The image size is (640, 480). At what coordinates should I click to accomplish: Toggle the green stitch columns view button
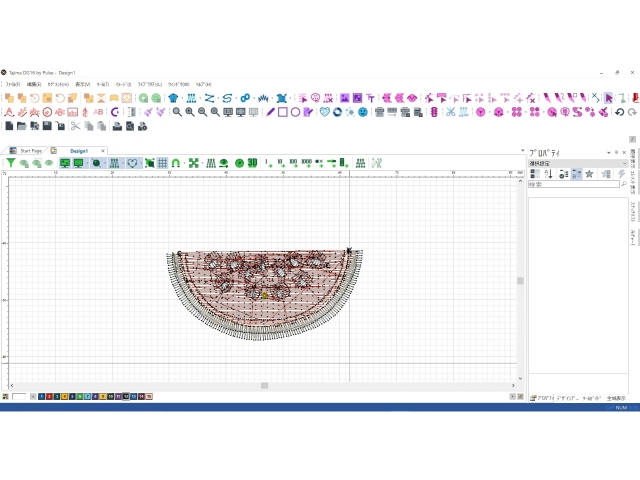coord(114,163)
